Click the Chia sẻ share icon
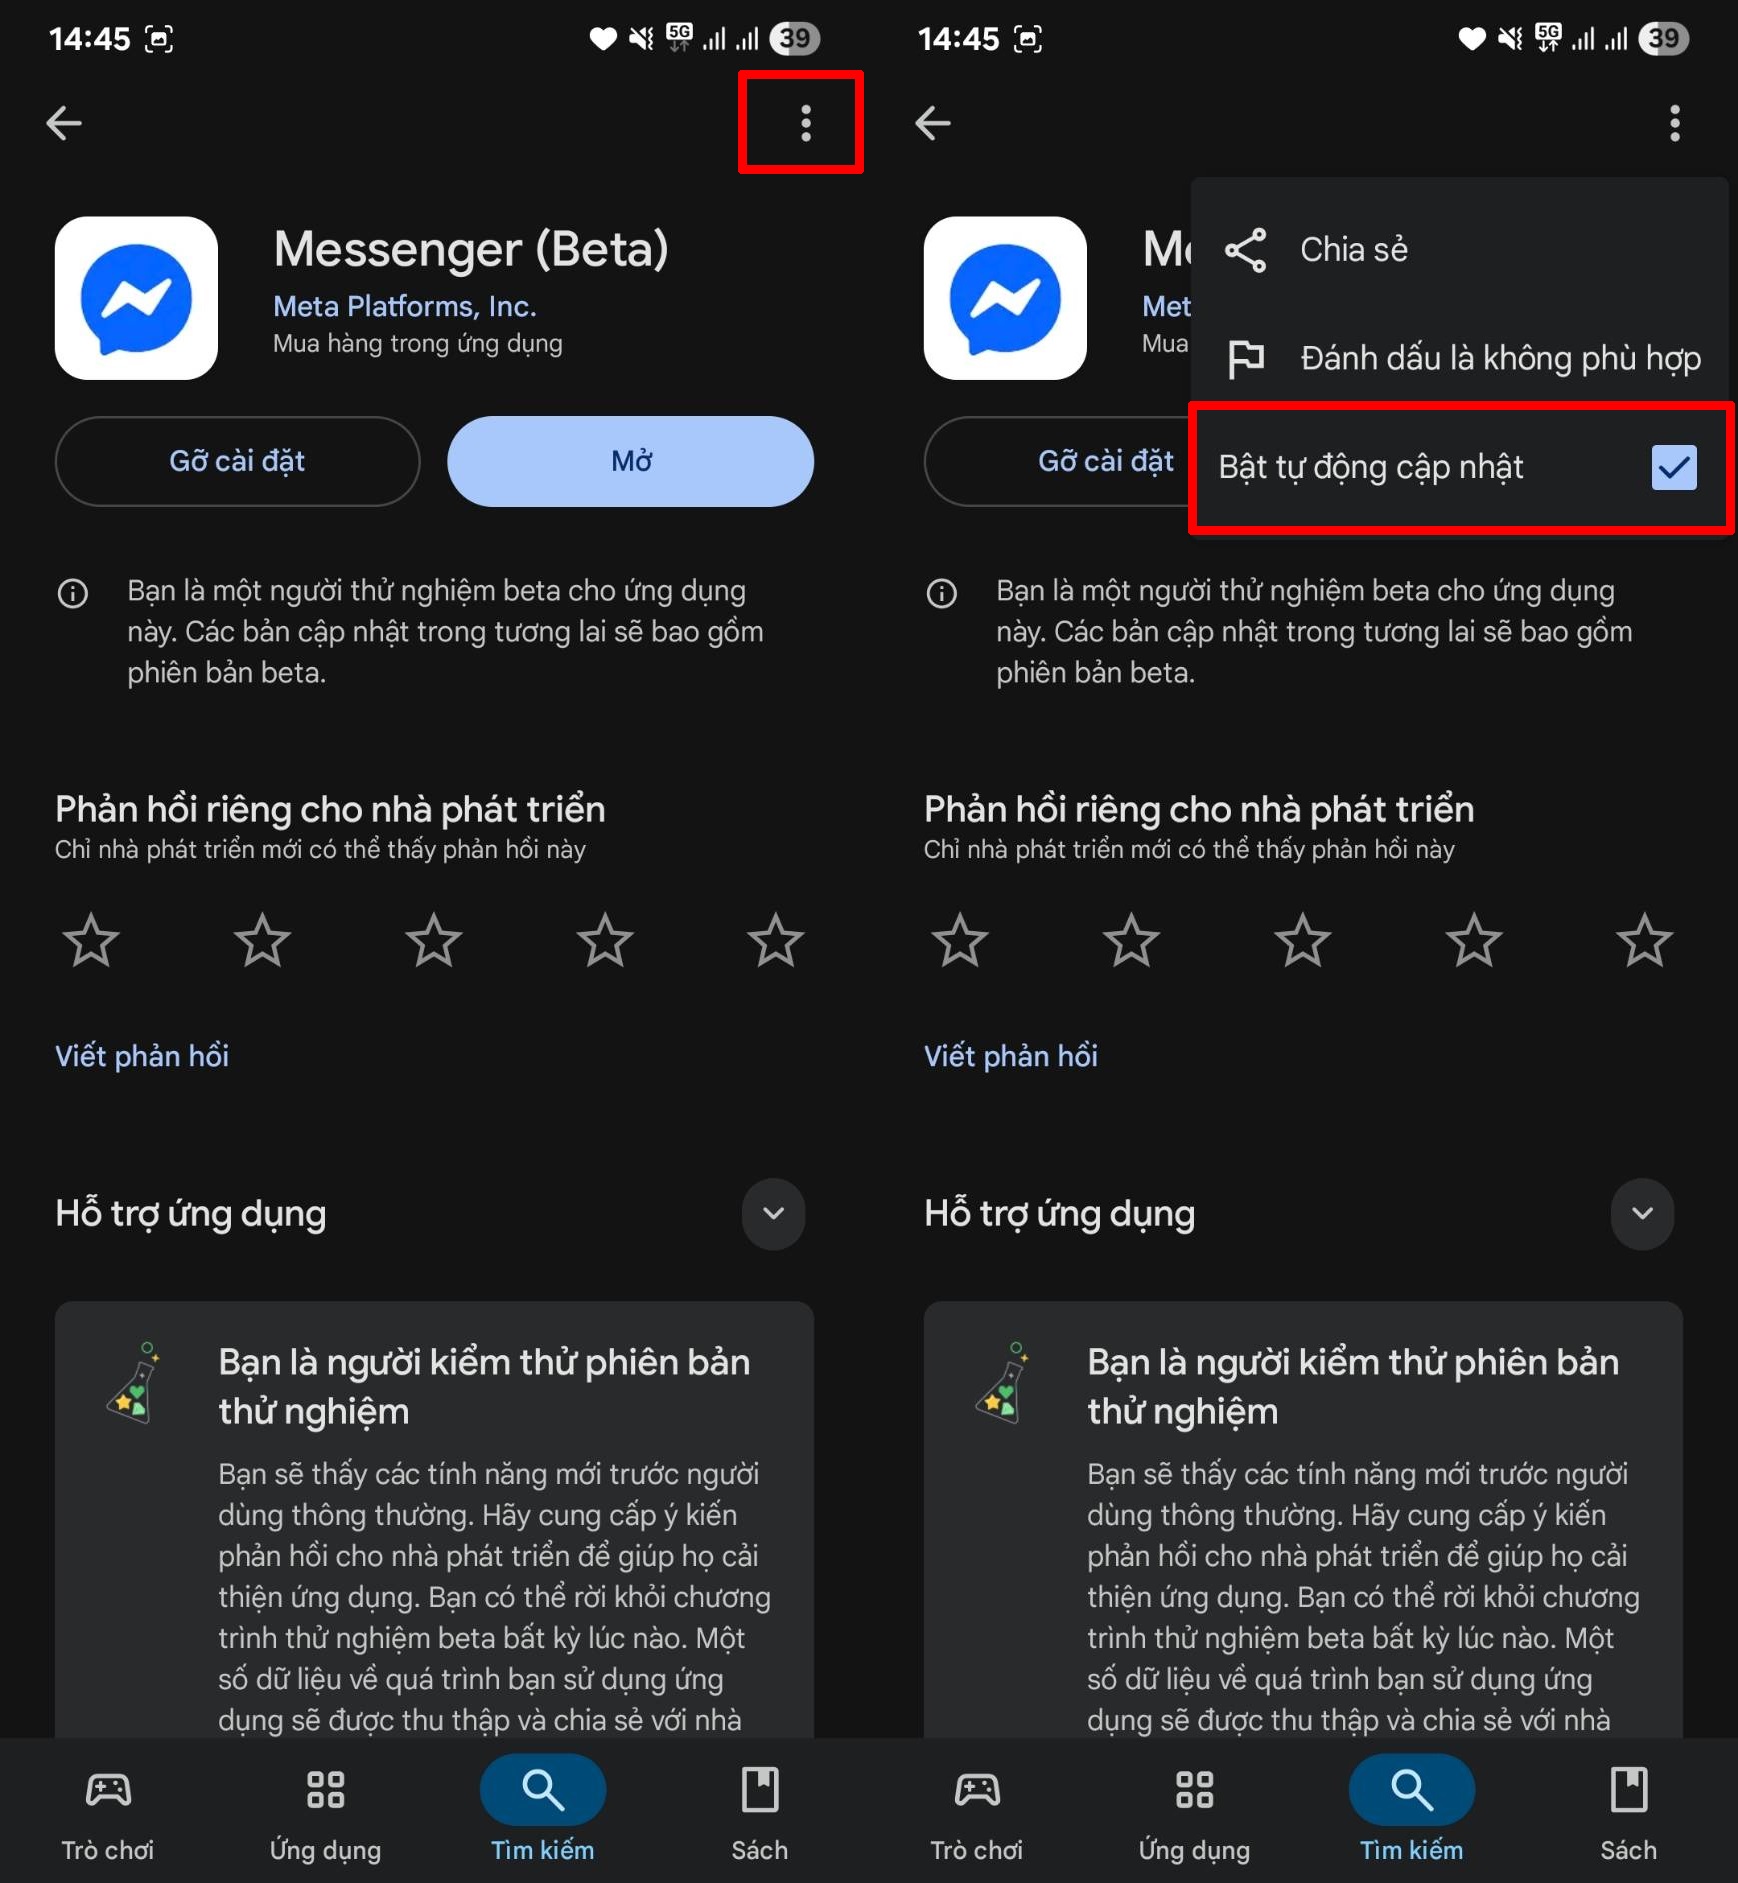The height and width of the screenshot is (1883, 1738). (x=1245, y=250)
